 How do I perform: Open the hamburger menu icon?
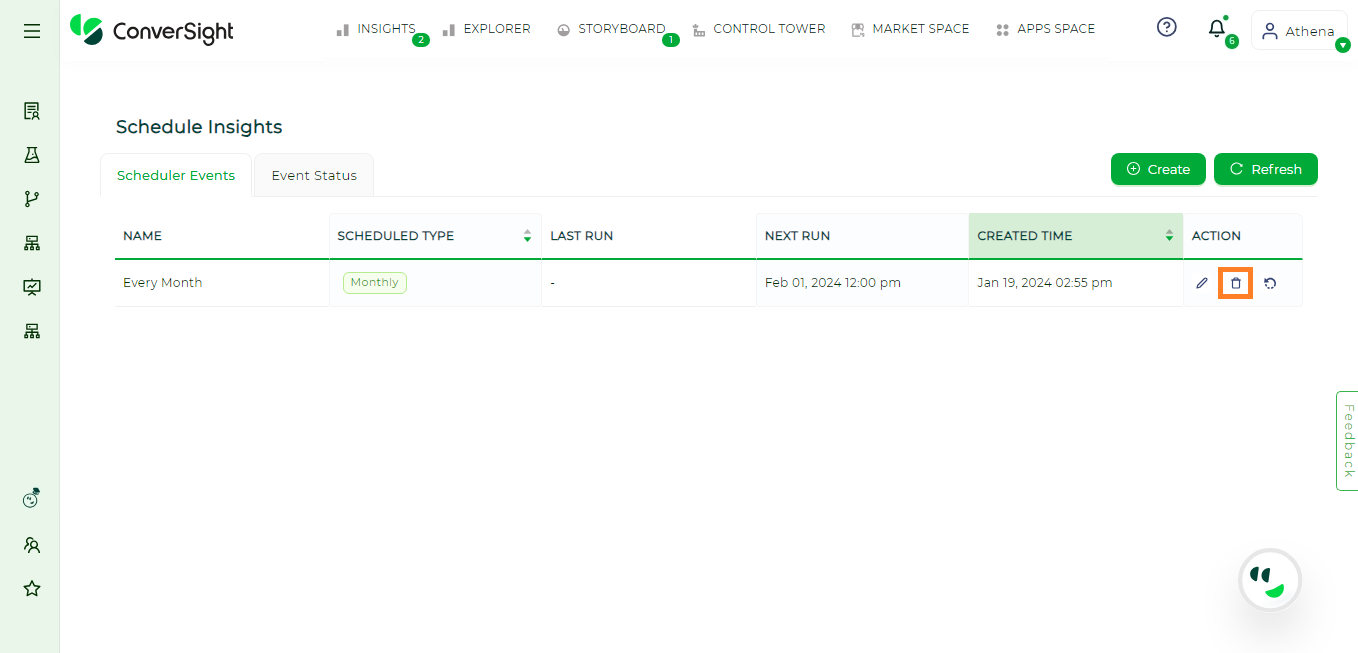(32, 31)
